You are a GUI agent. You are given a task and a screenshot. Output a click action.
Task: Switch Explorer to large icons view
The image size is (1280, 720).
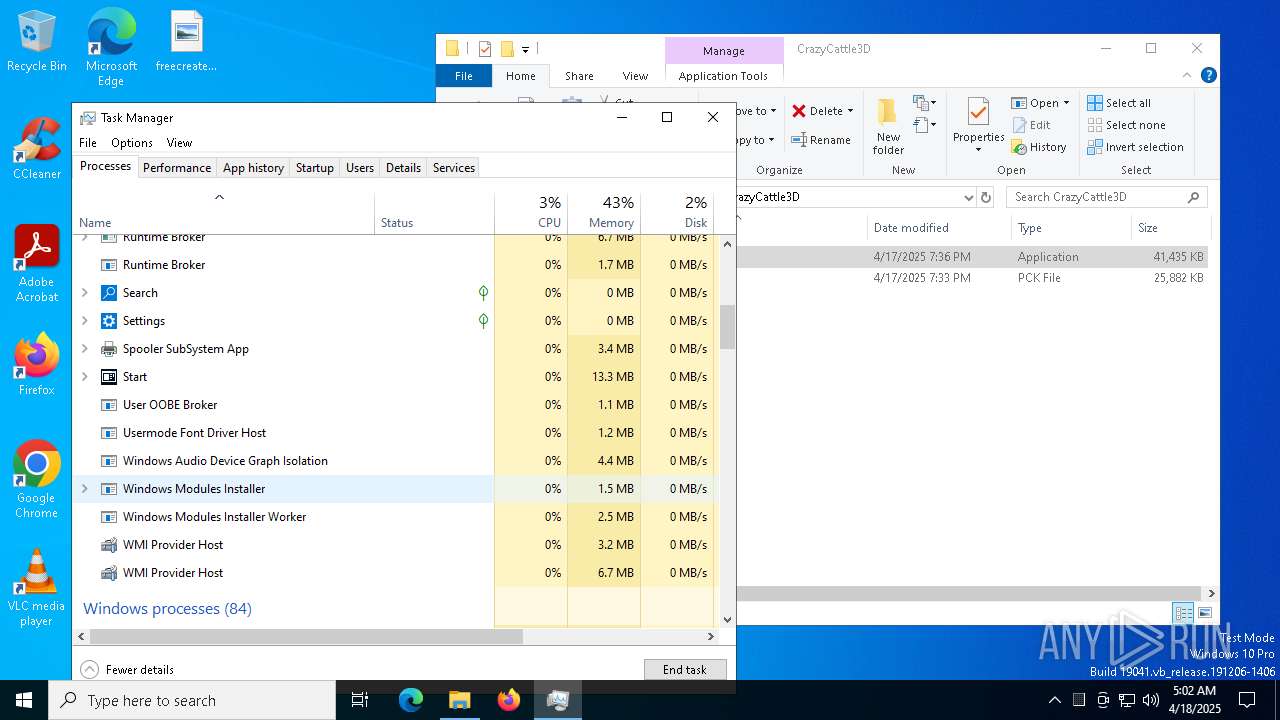tap(1205, 613)
